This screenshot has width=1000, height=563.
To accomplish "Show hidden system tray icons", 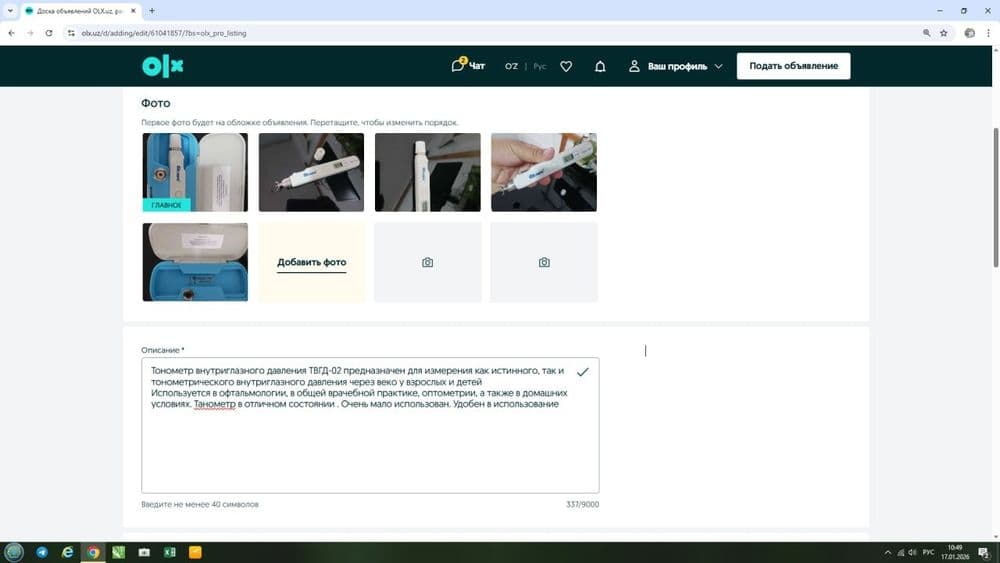I will tap(888, 552).
